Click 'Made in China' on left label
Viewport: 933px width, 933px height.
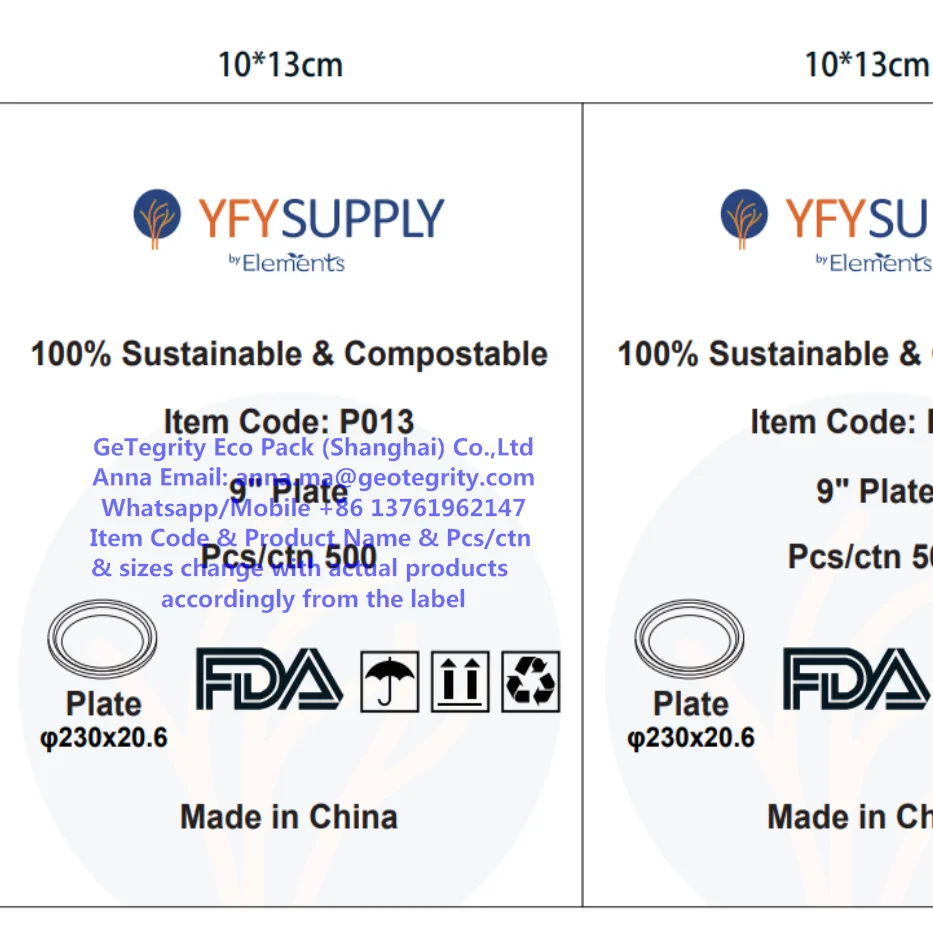click(288, 817)
